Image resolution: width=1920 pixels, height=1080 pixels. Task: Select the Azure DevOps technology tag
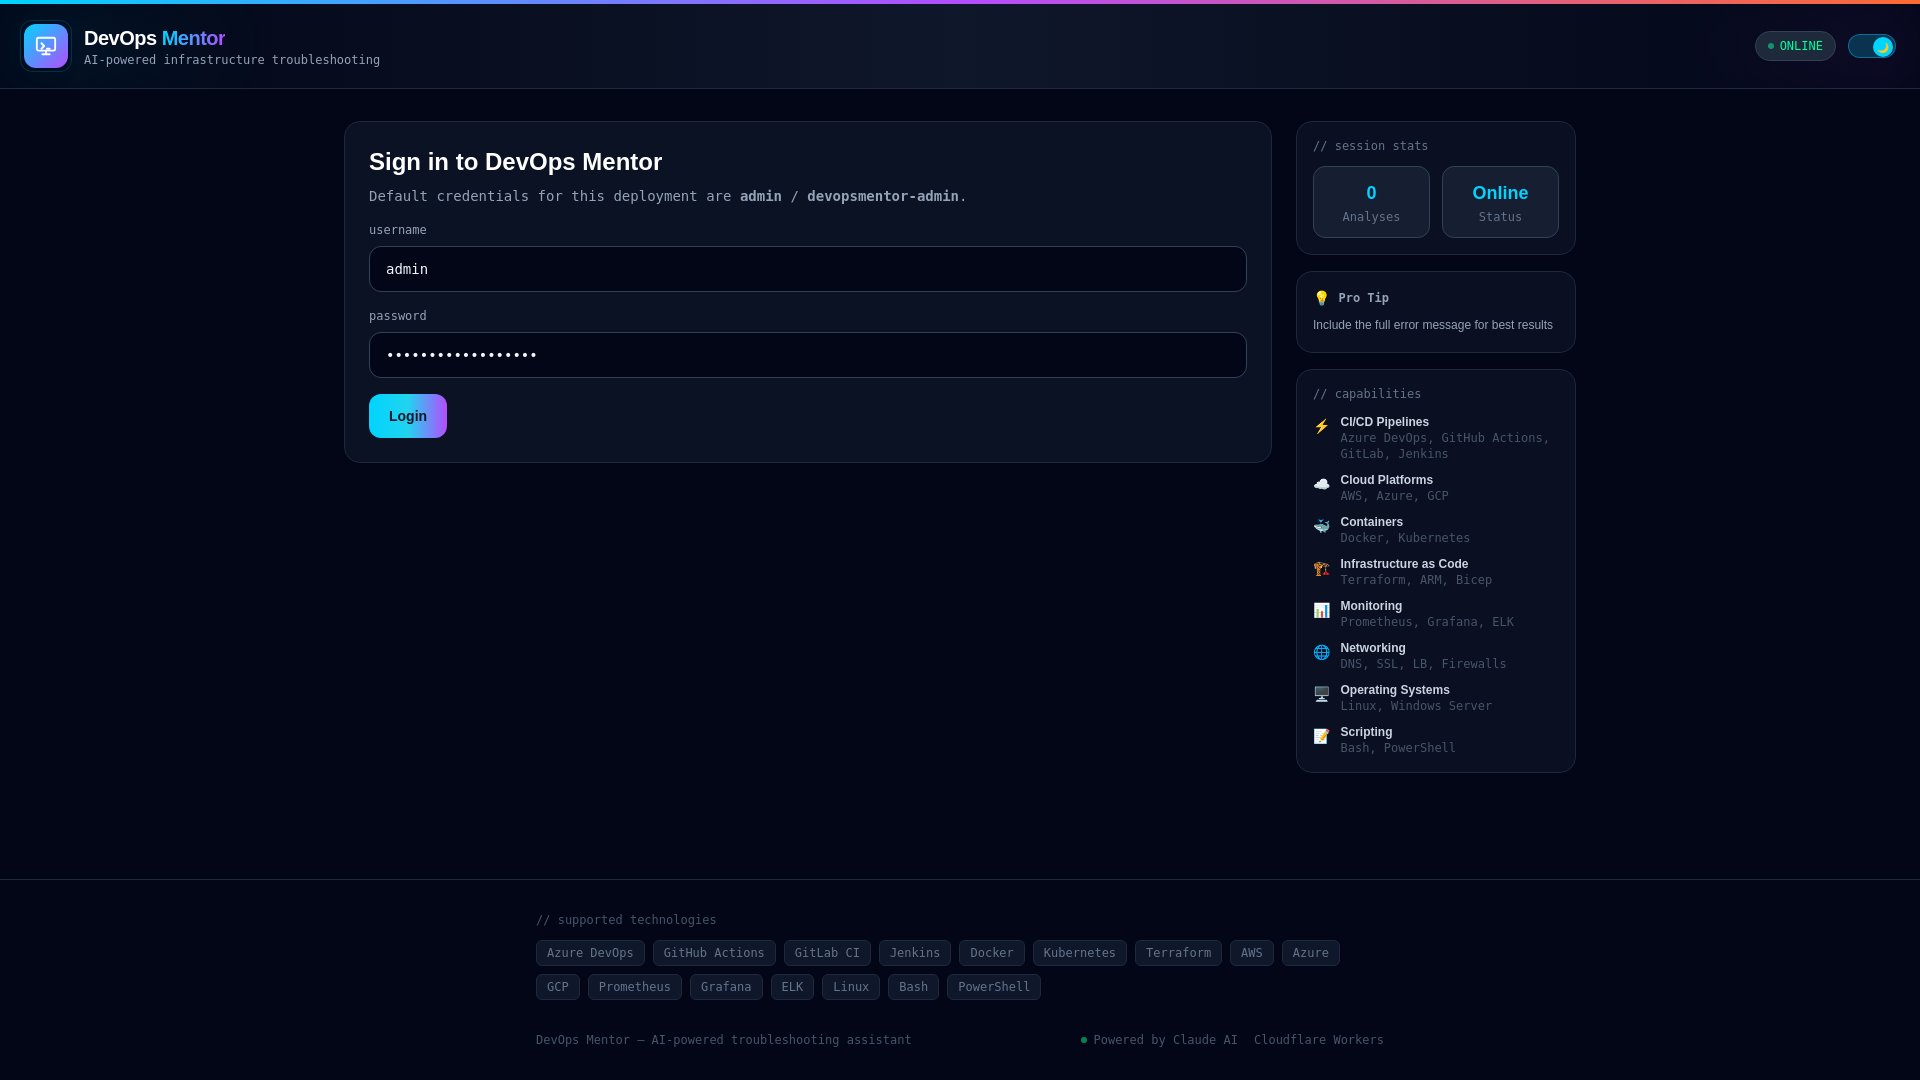pyautogui.click(x=590, y=953)
